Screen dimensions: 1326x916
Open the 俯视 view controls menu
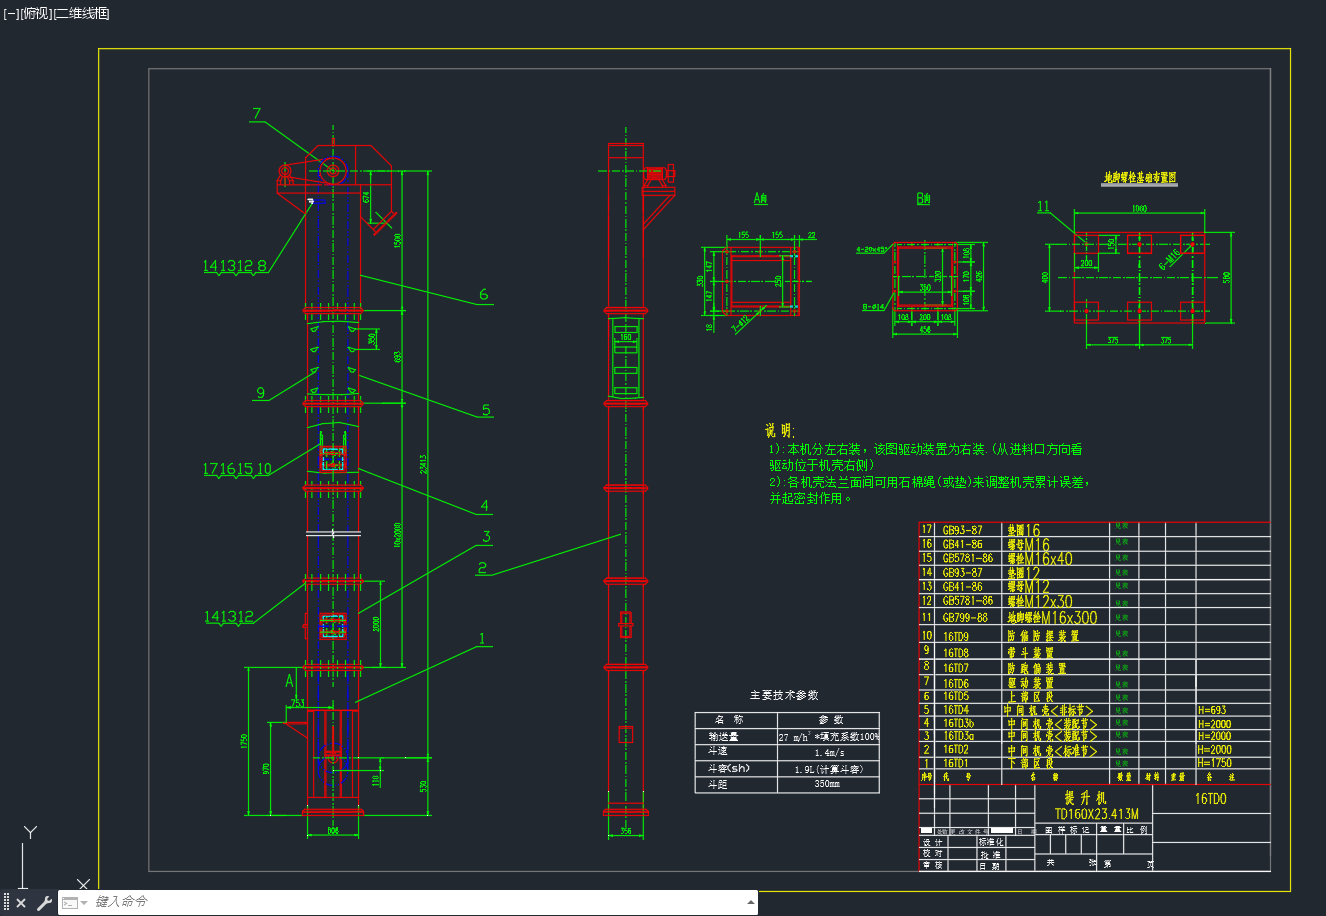(35, 13)
